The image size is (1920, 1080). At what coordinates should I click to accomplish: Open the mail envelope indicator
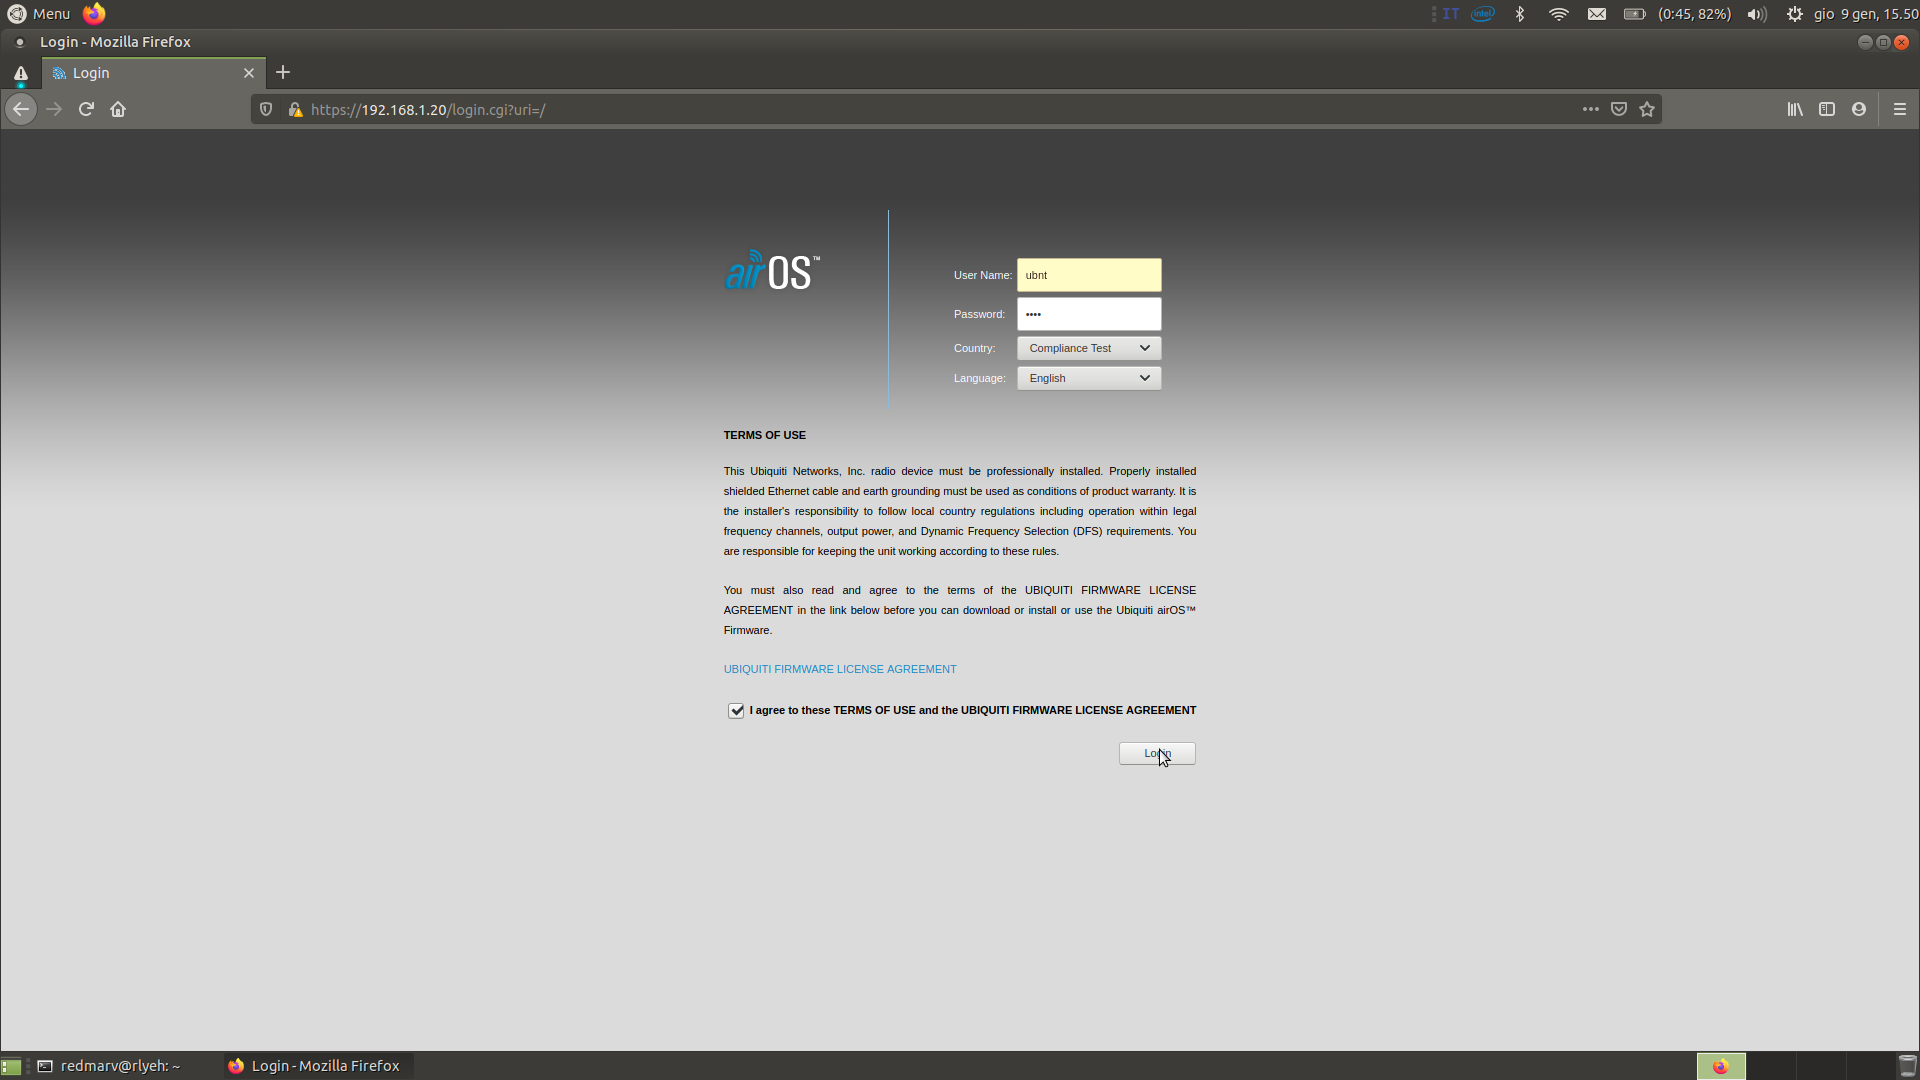1597,14
